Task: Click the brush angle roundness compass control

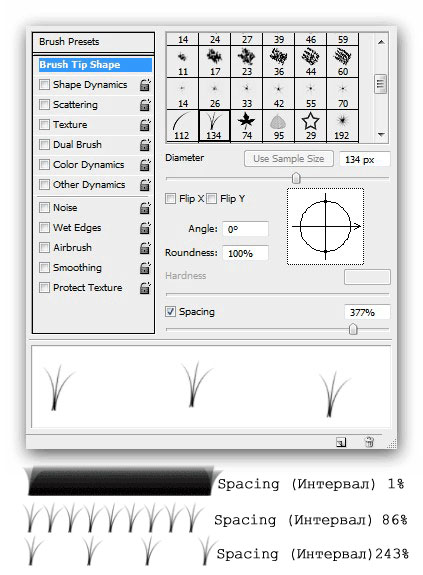Action: [x=325, y=226]
